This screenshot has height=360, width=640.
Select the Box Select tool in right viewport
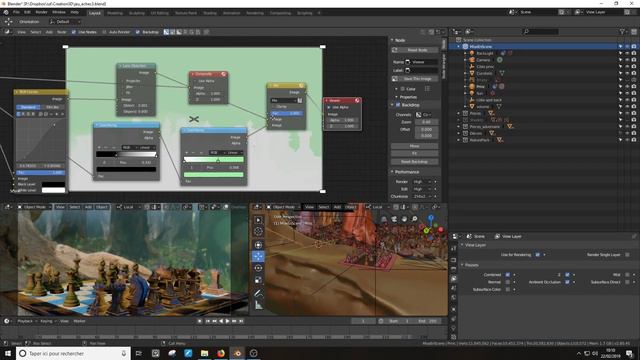[258, 220]
